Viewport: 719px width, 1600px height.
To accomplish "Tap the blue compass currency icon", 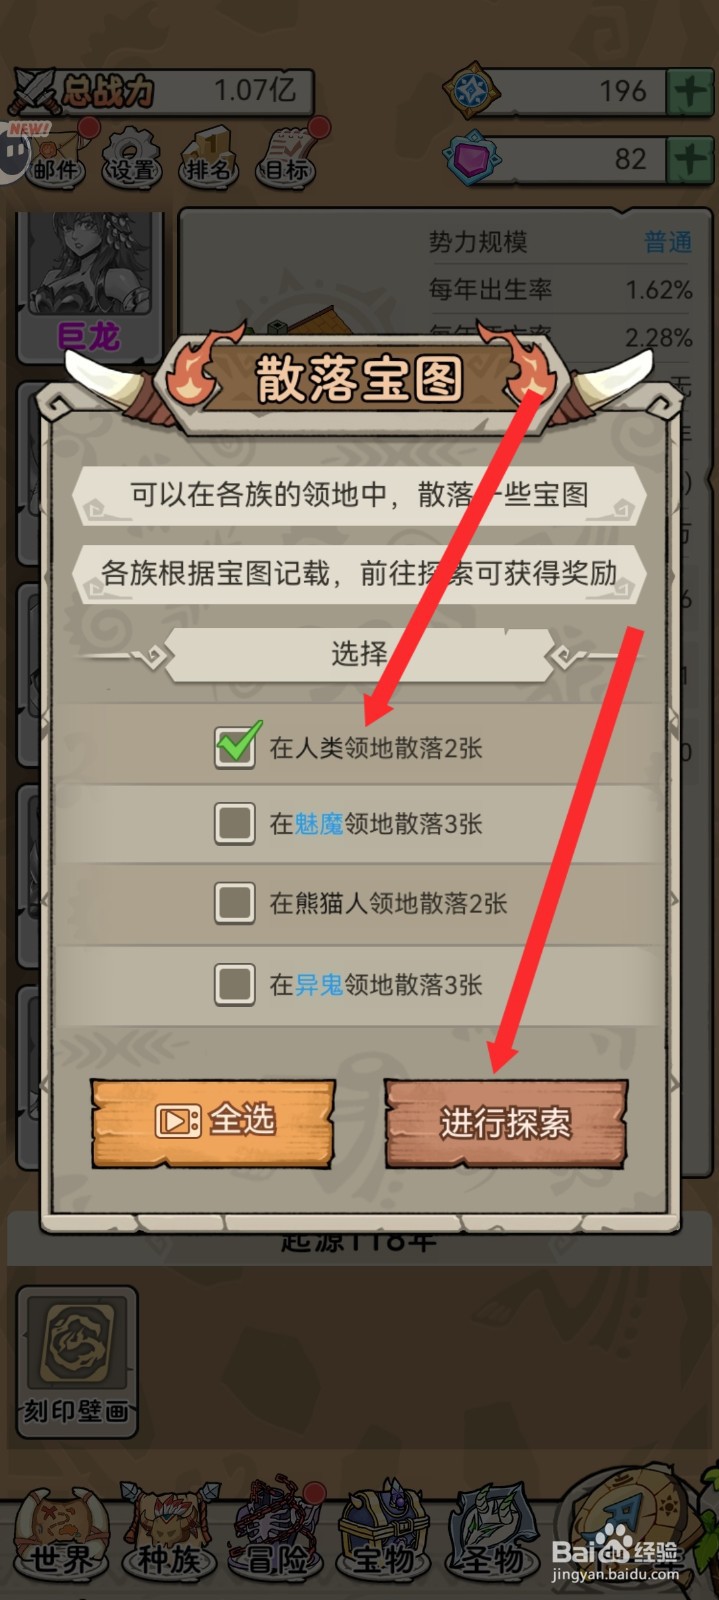I will click(471, 91).
